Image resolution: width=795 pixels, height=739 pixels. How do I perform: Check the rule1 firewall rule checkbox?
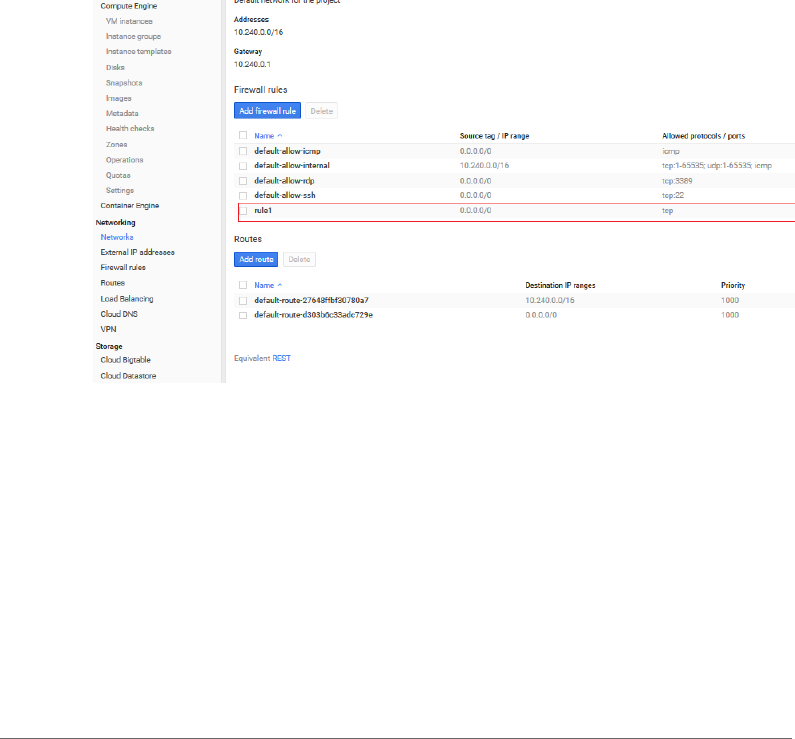point(243,210)
